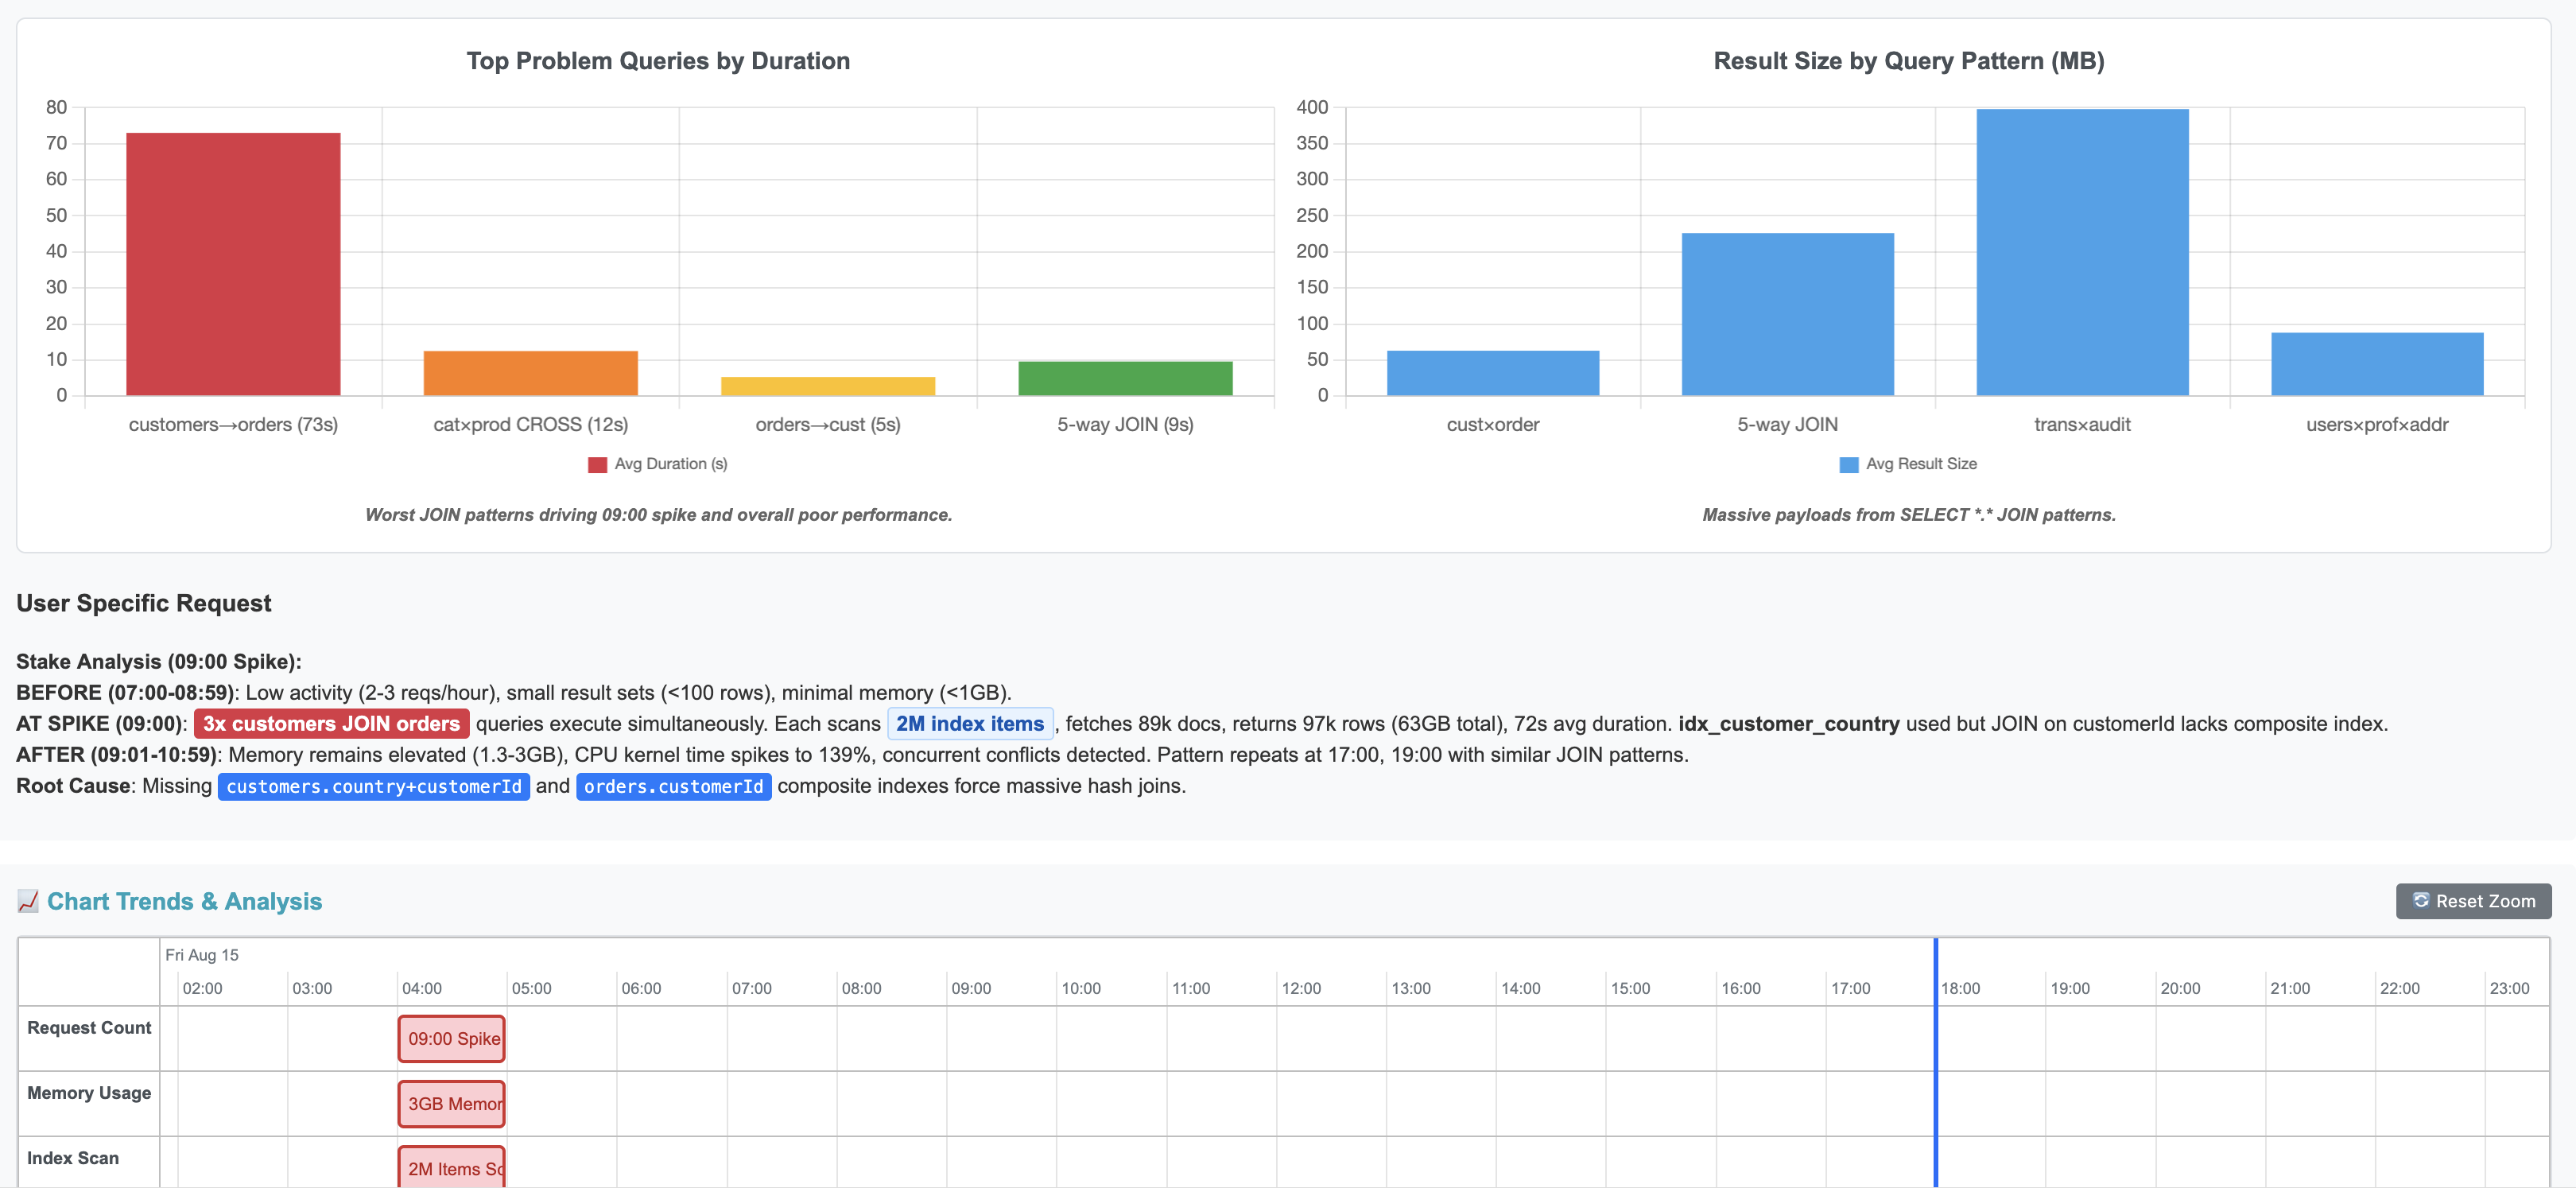Click the '2M index items' highlighted tag
This screenshot has width=2576, height=1188.
click(970, 723)
